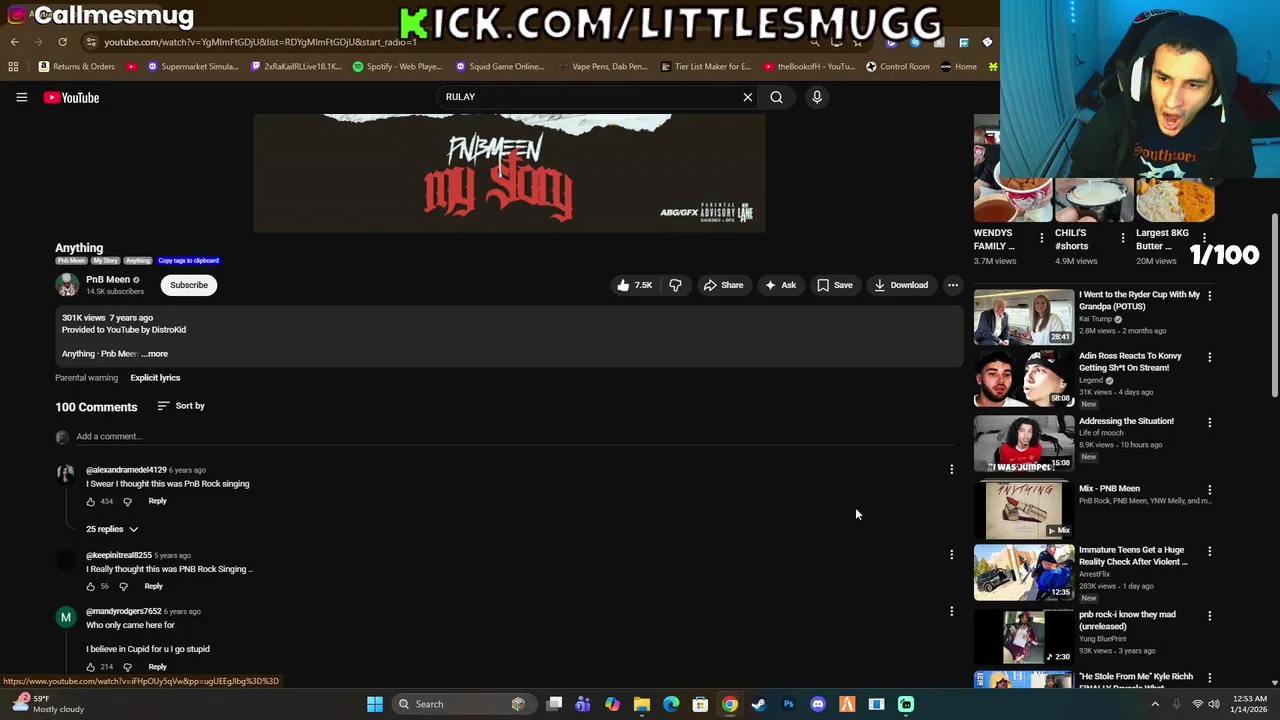Save the video to a playlist

835,285
